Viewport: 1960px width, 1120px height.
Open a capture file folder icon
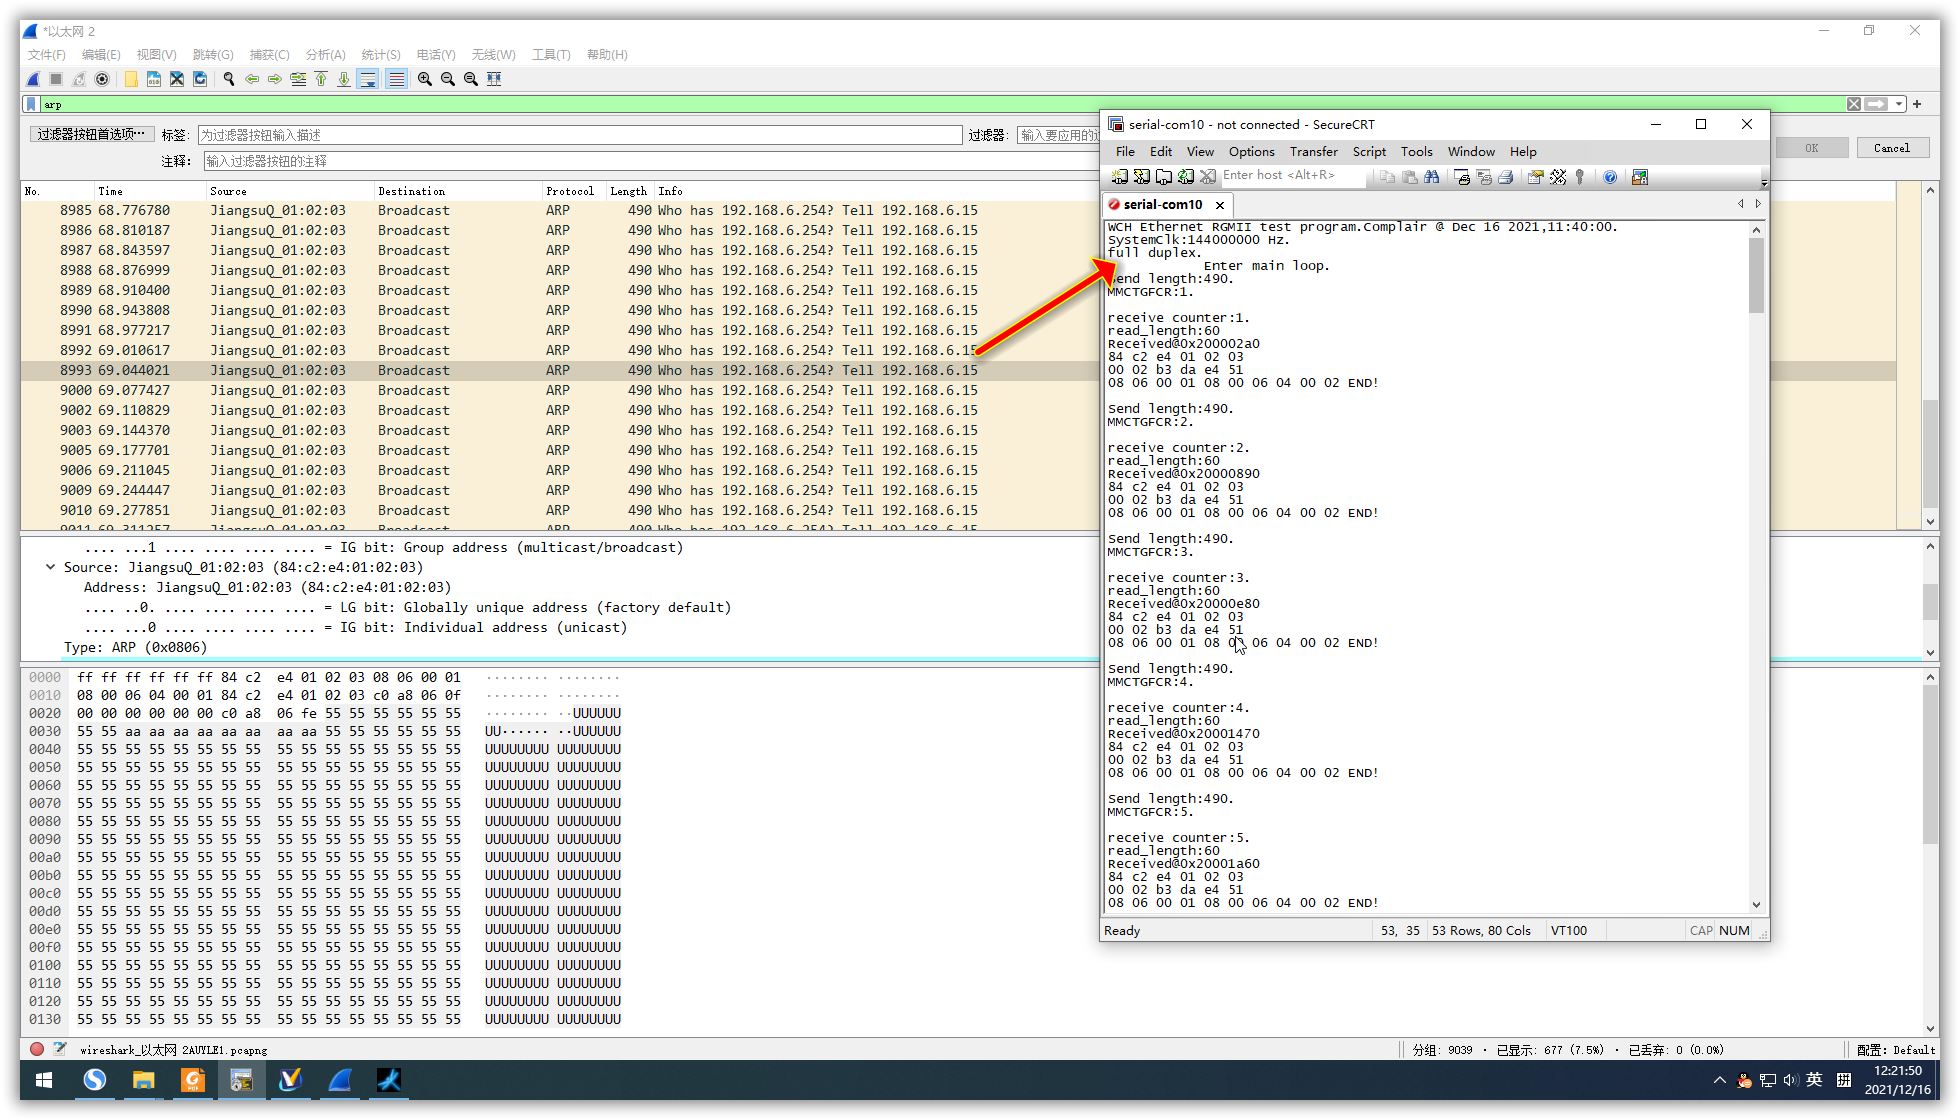[131, 79]
